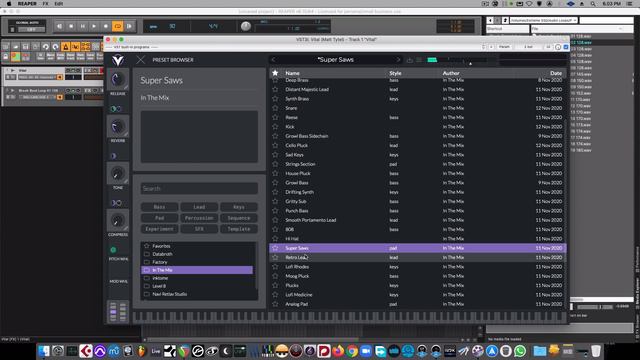This screenshot has width=640, height=360.
Task: Click REAPER transport stop button
Action: (x=71, y=26)
